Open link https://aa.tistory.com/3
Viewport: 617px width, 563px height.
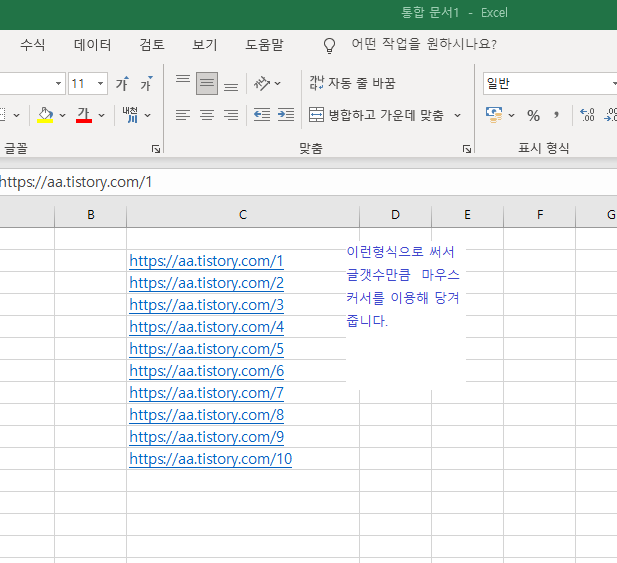point(206,305)
